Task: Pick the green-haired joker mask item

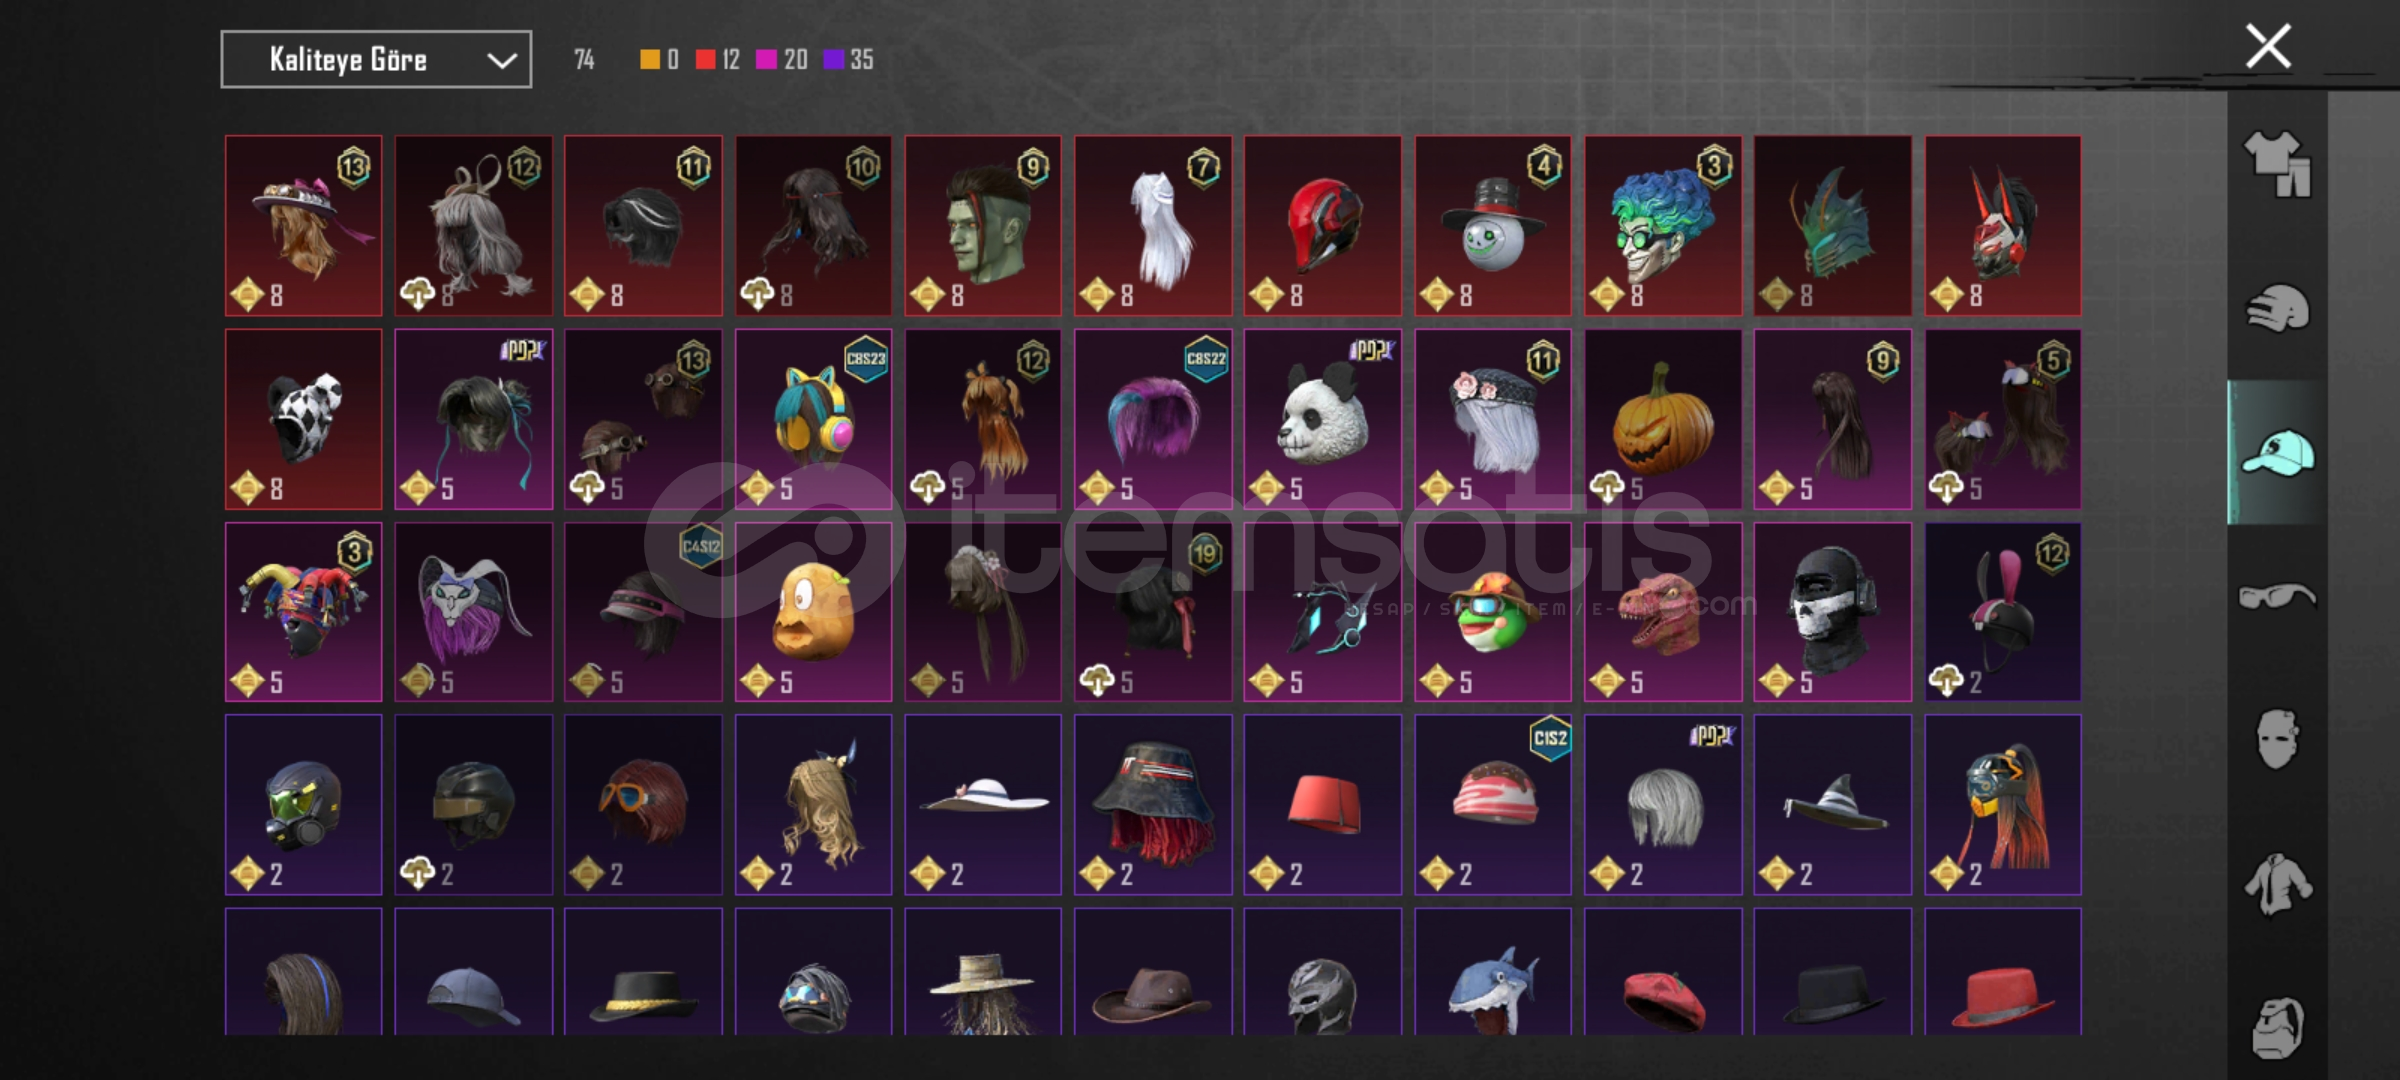Action: tap(1663, 226)
